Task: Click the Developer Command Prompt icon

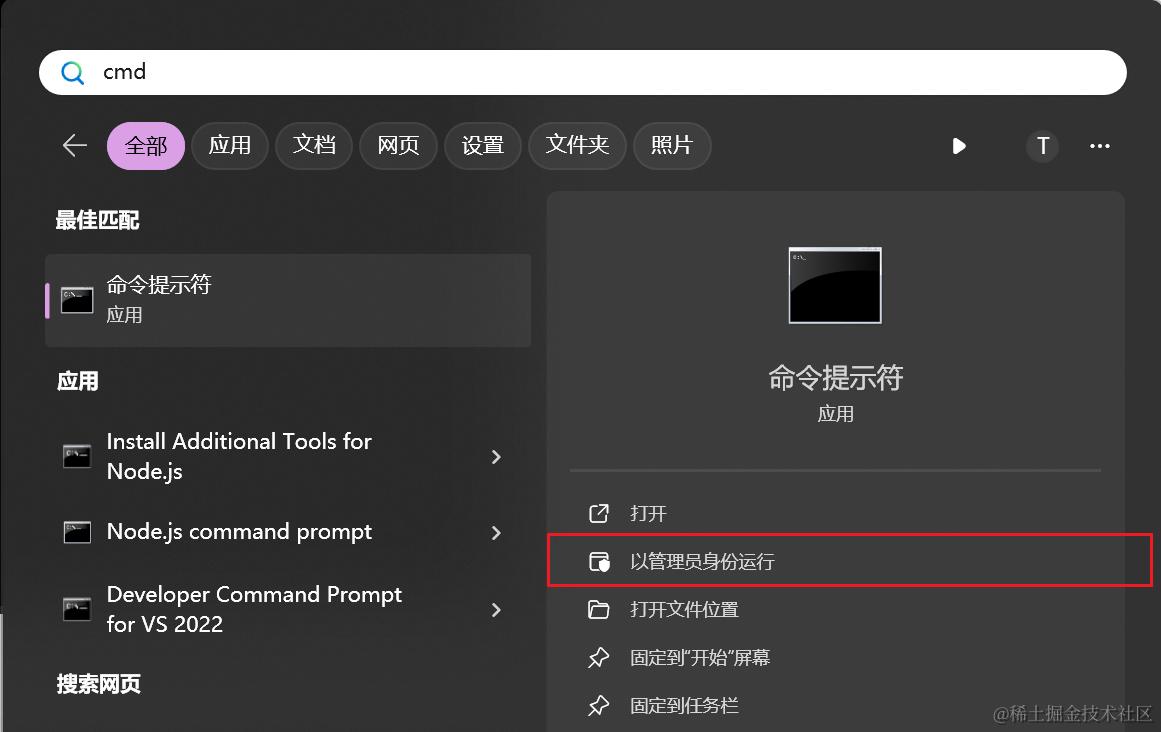Action: point(77,609)
